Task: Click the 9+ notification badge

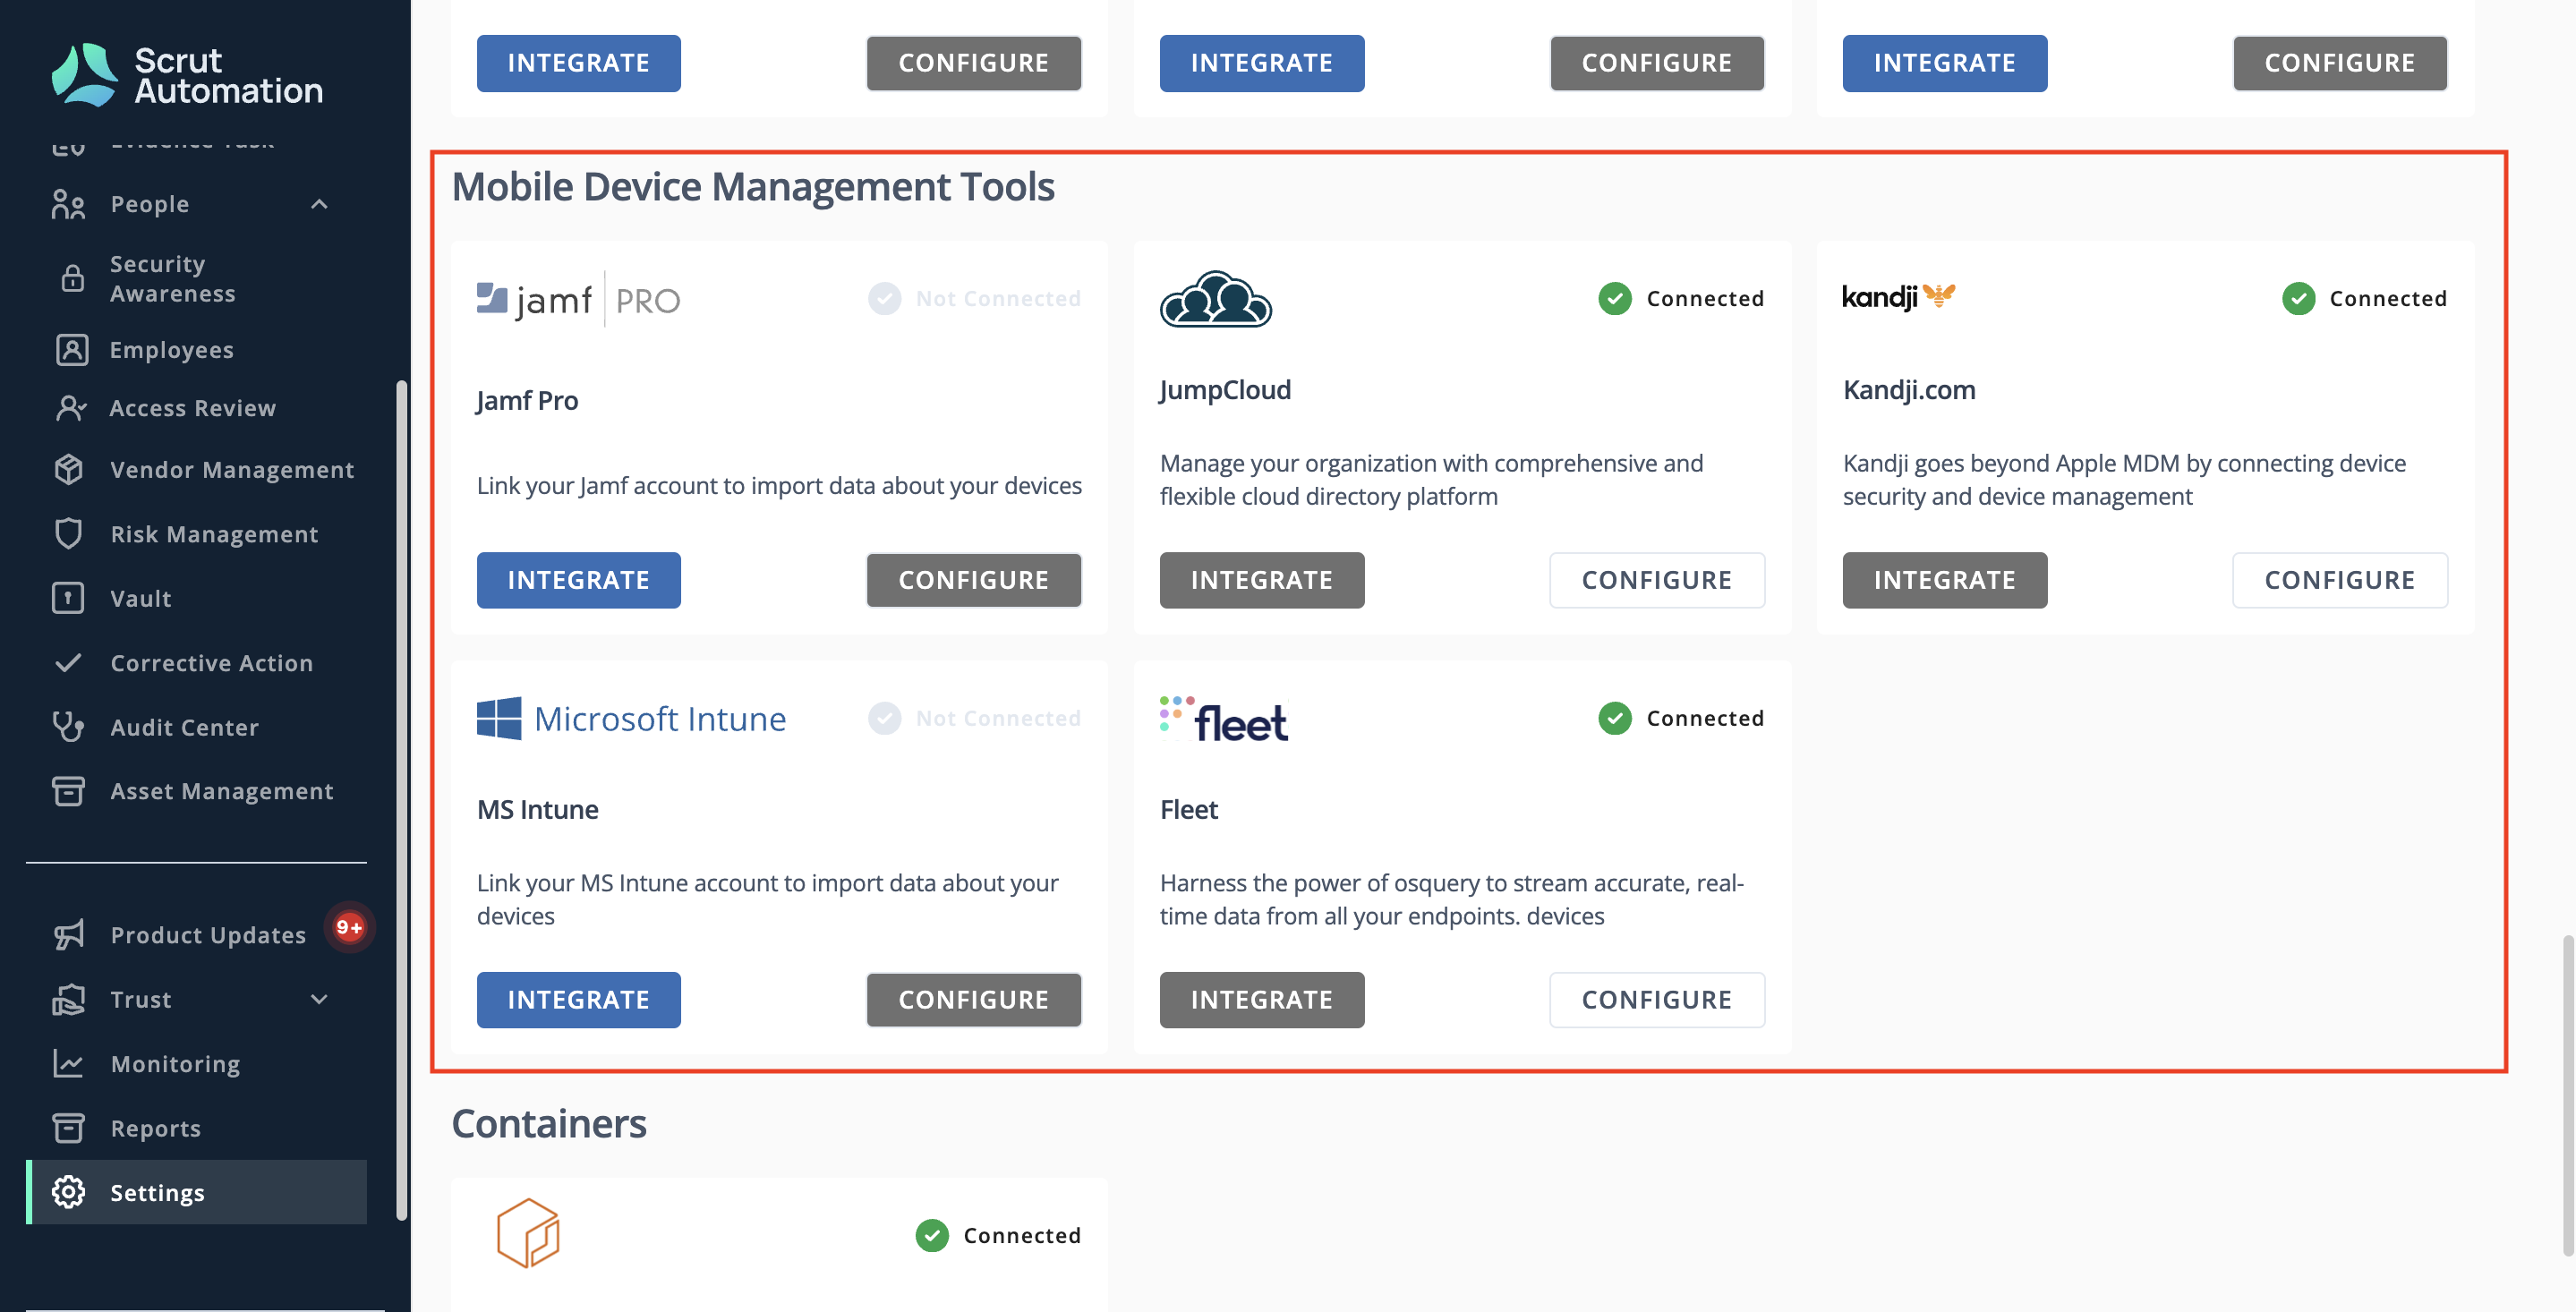Action: [x=349, y=927]
